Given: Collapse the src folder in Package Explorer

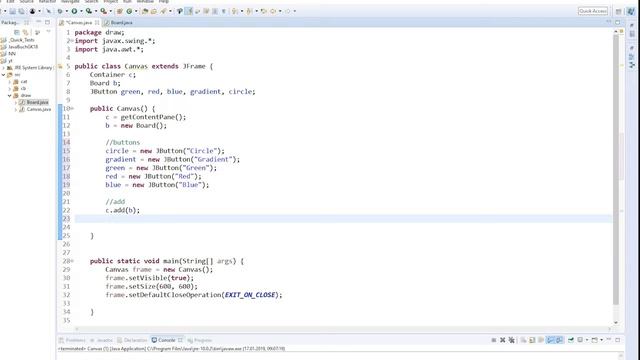Looking at the screenshot, I should tap(4, 75).
